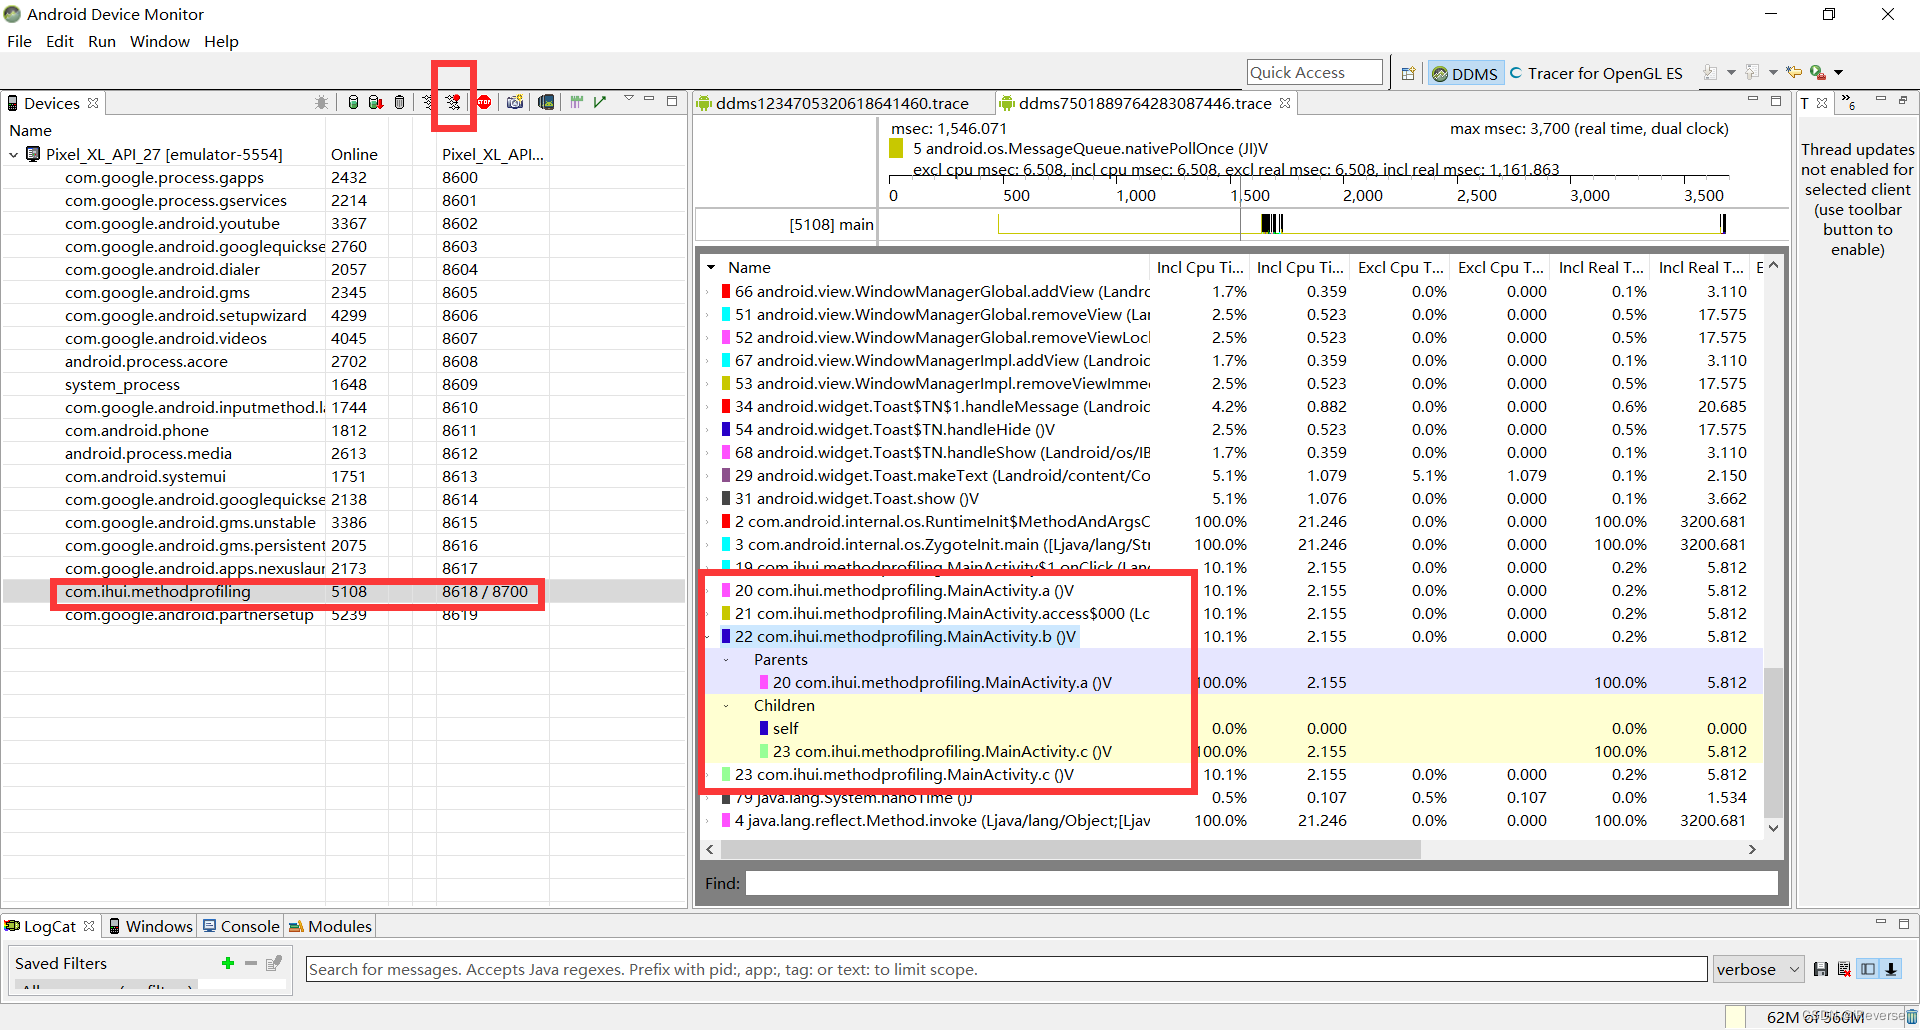Click the Update Heap icon
1920x1030 pixels.
coord(353,102)
